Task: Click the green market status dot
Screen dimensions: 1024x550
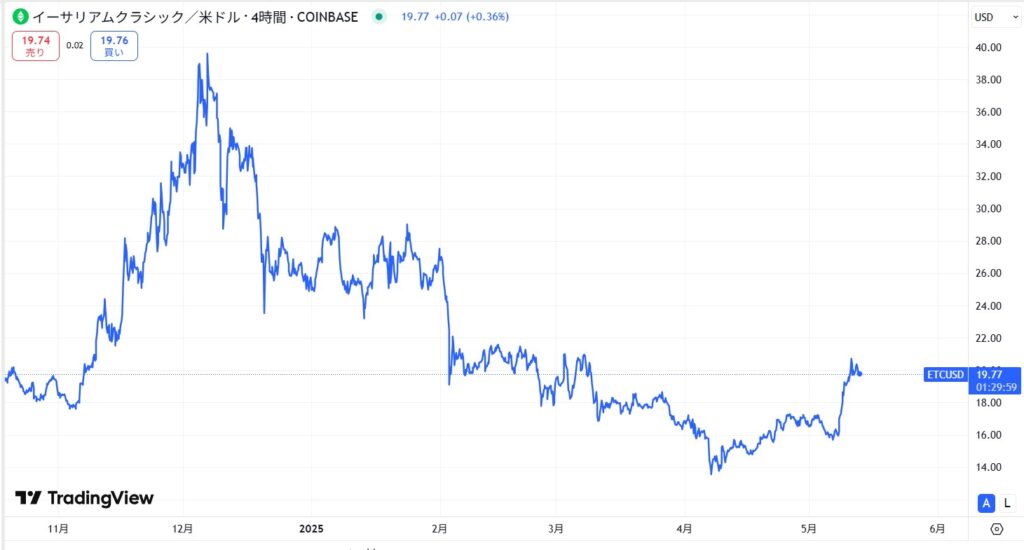Action: coord(378,17)
